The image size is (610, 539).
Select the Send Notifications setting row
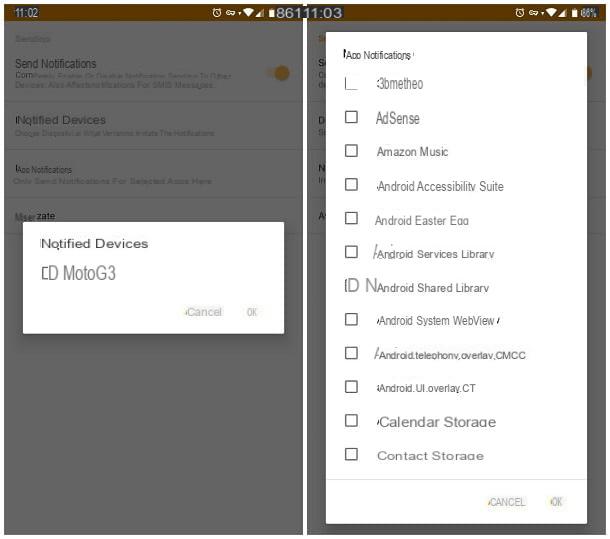153,73
